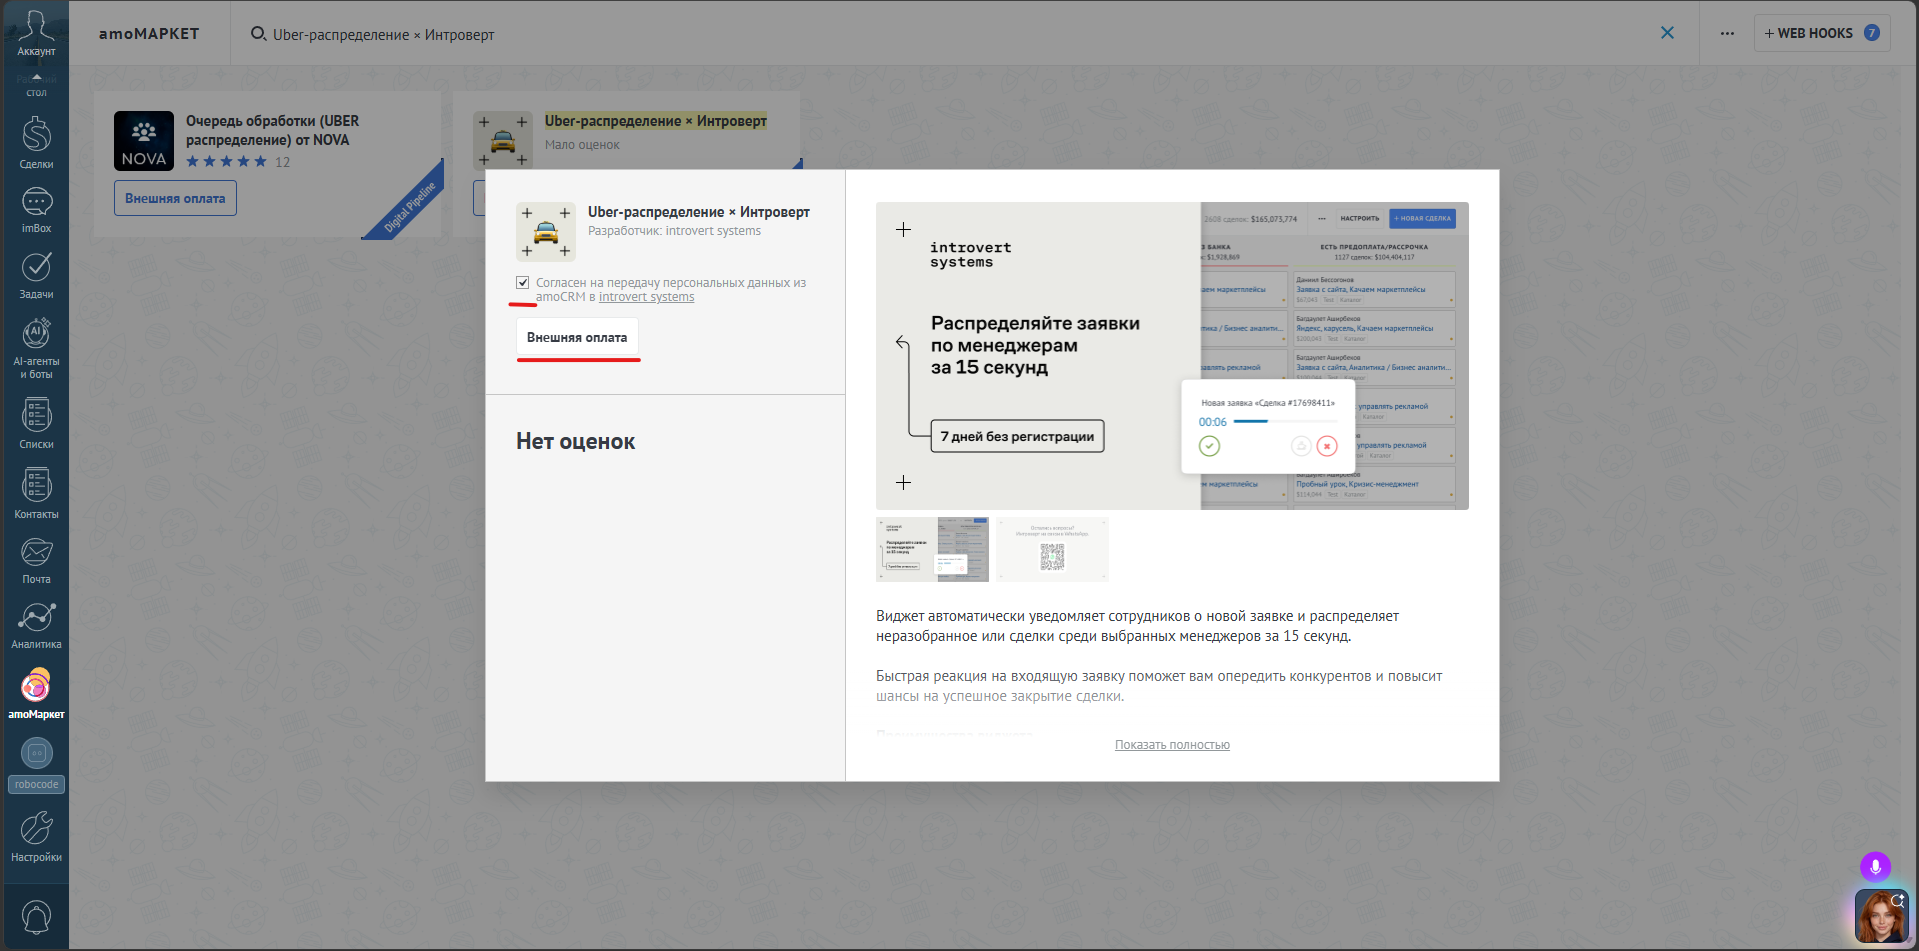Clear the search with X icon
Viewport: 1919px width, 951px height.
[x=1667, y=33]
